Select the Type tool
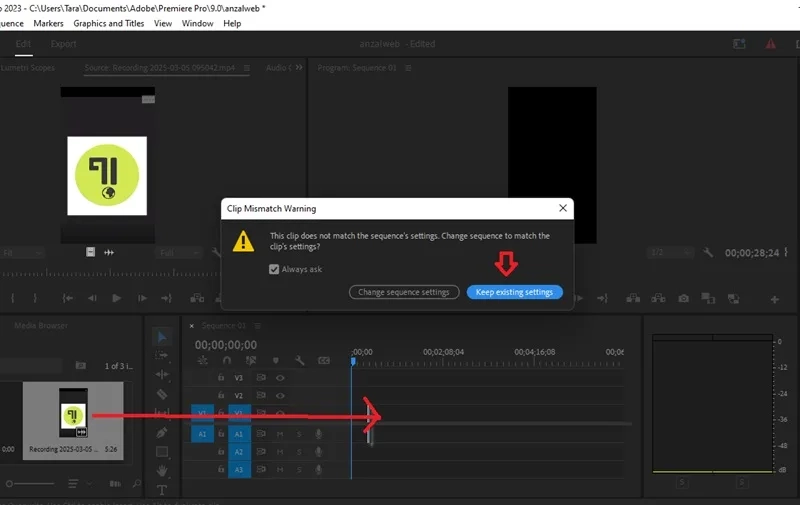The height and width of the screenshot is (505, 800). point(162,490)
